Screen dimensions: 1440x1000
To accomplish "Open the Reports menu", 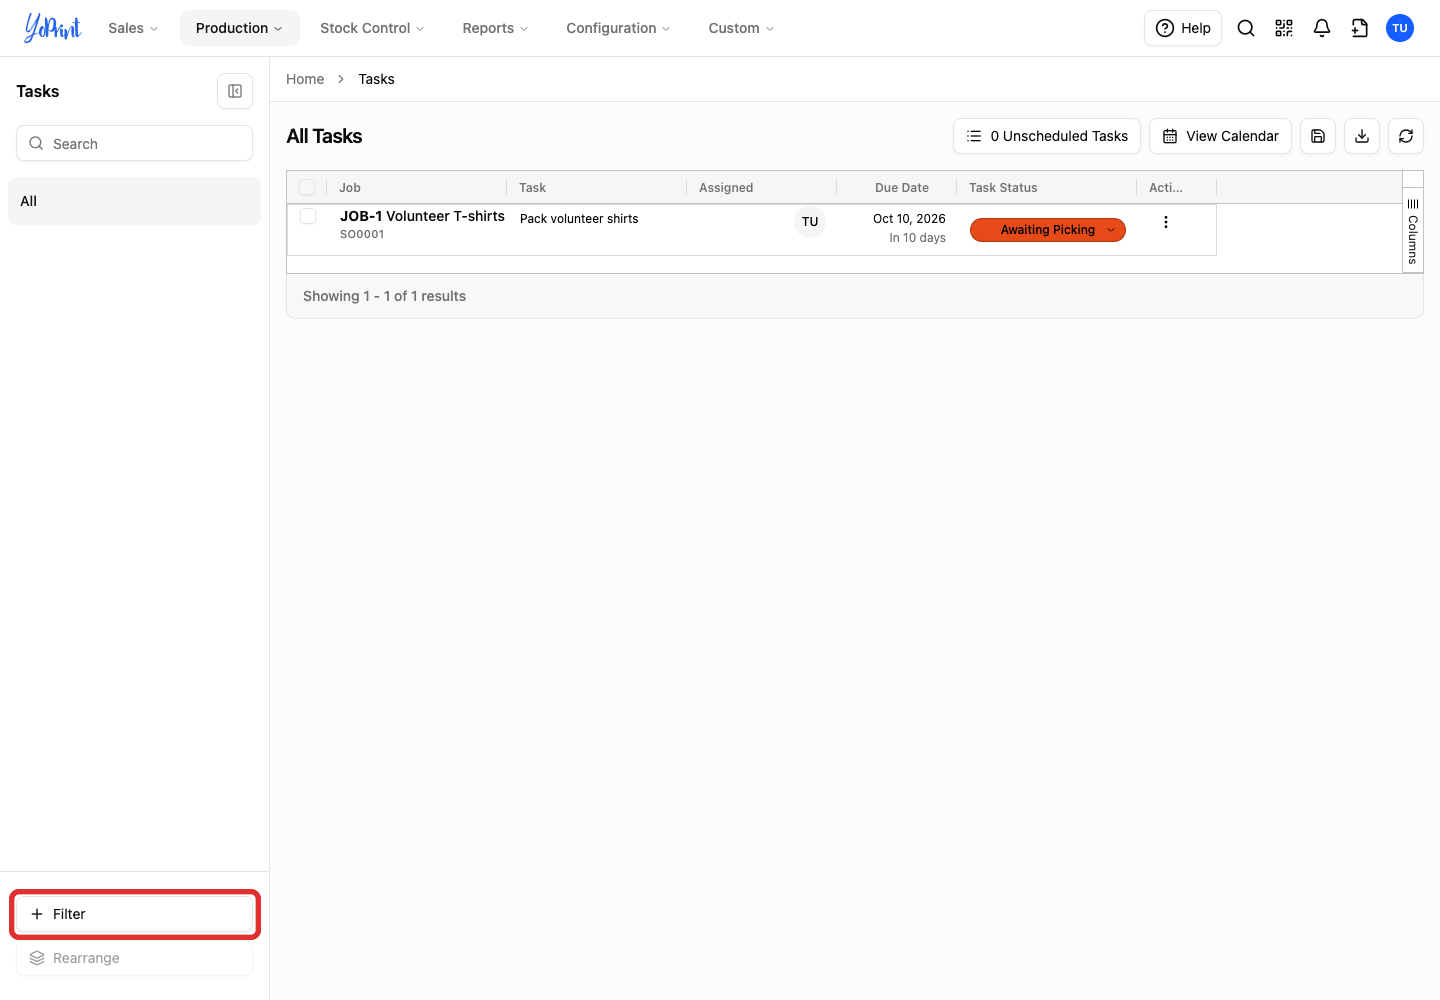I will coord(495,28).
